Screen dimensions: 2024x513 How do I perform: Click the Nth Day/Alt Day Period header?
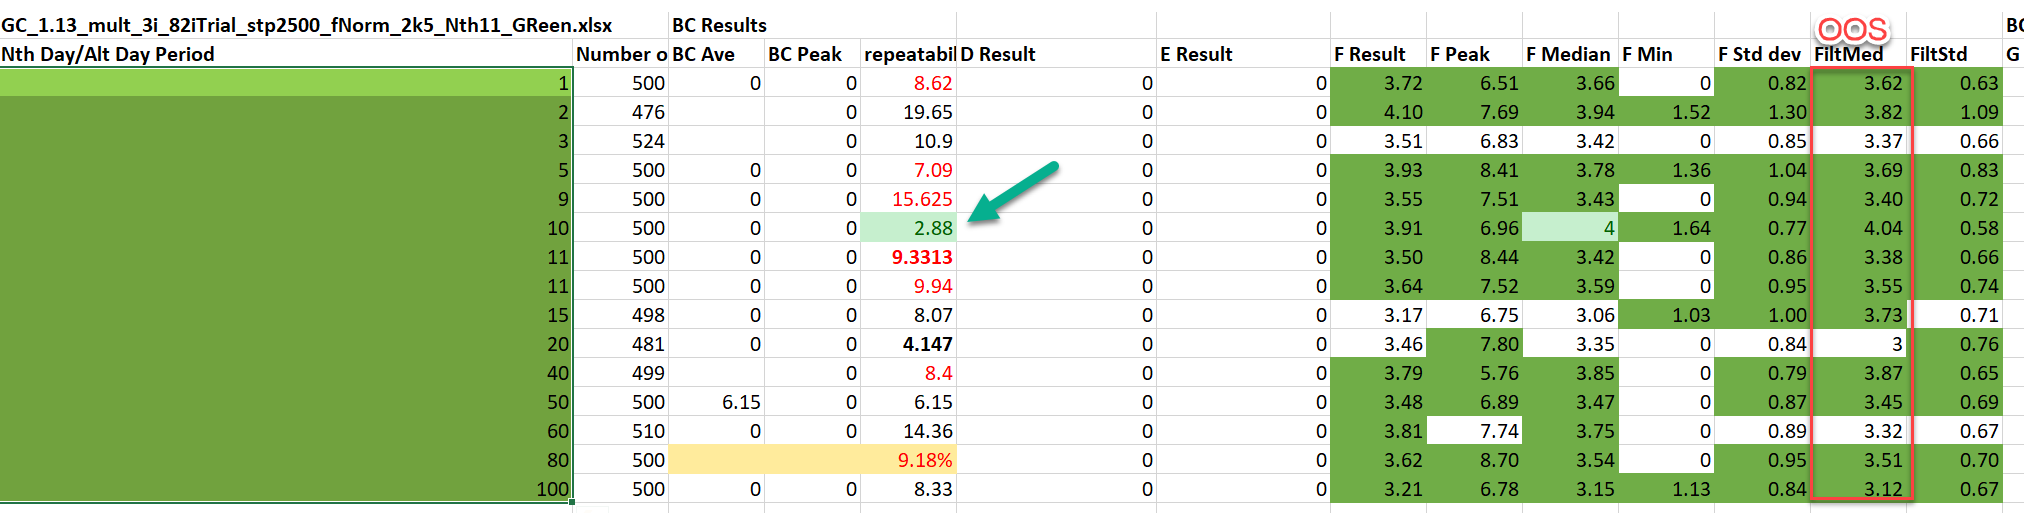(108, 54)
